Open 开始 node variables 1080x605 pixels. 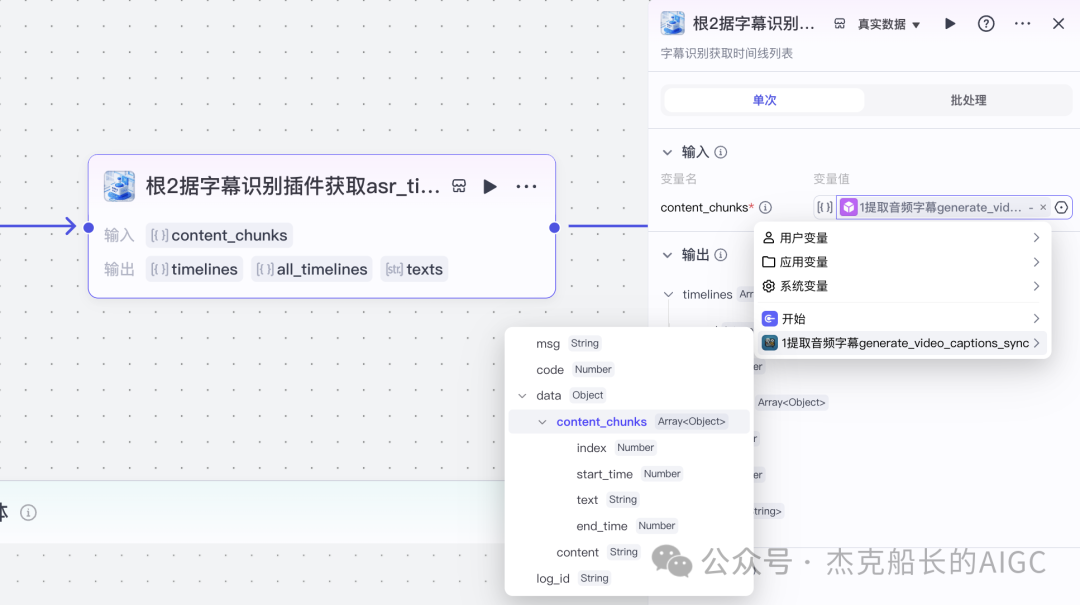(902, 318)
